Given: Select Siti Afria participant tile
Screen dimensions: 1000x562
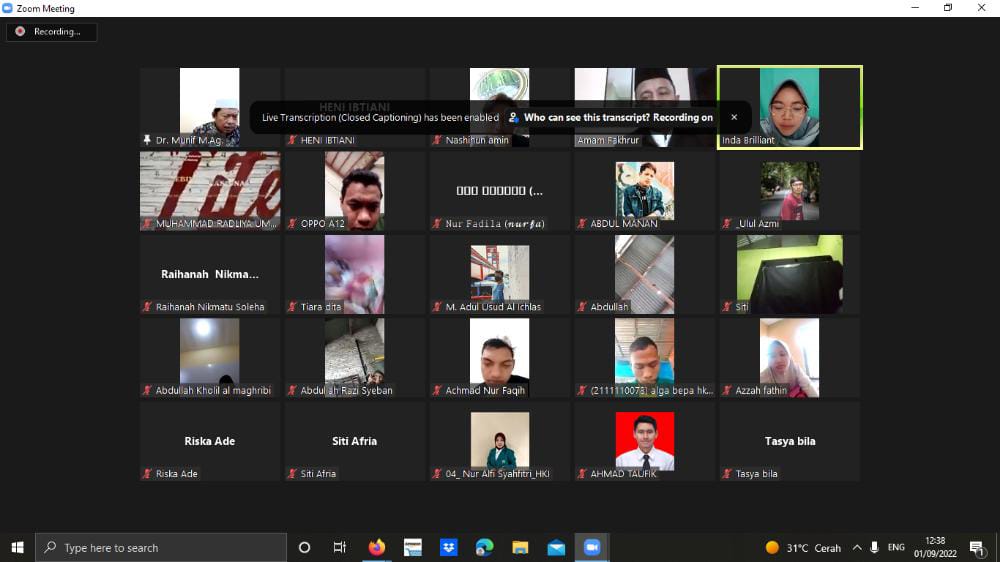Looking at the screenshot, I should pos(355,441).
